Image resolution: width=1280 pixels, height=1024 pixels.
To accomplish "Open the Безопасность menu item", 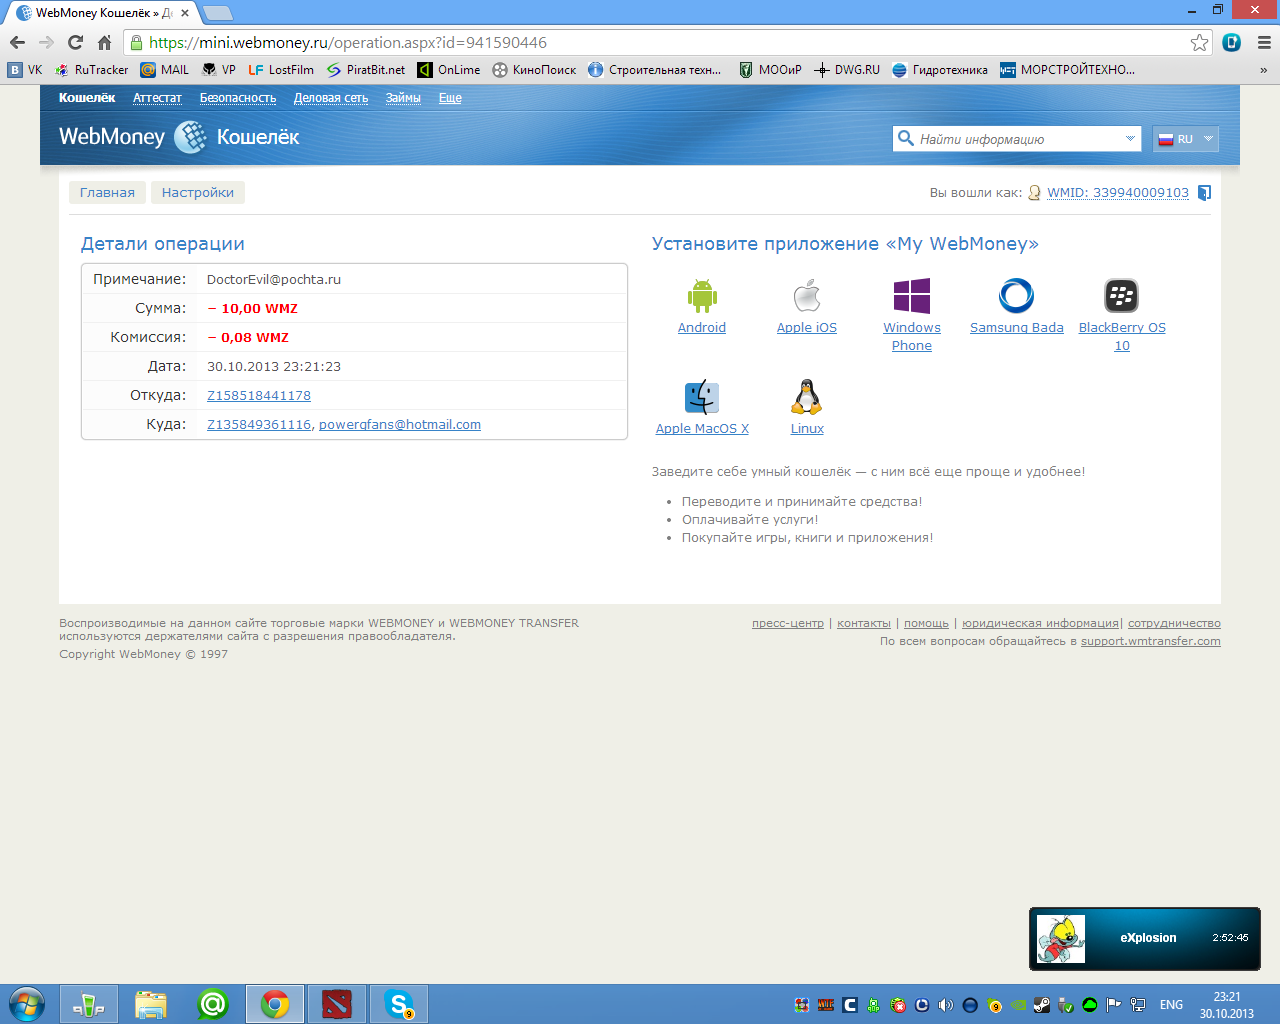I will pos(238,98).
